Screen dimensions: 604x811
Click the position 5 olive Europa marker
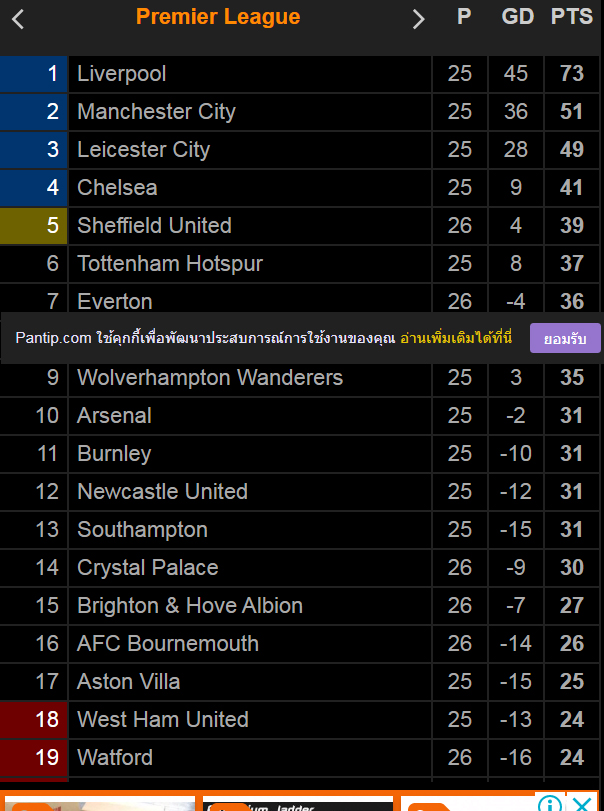point(34,226)
